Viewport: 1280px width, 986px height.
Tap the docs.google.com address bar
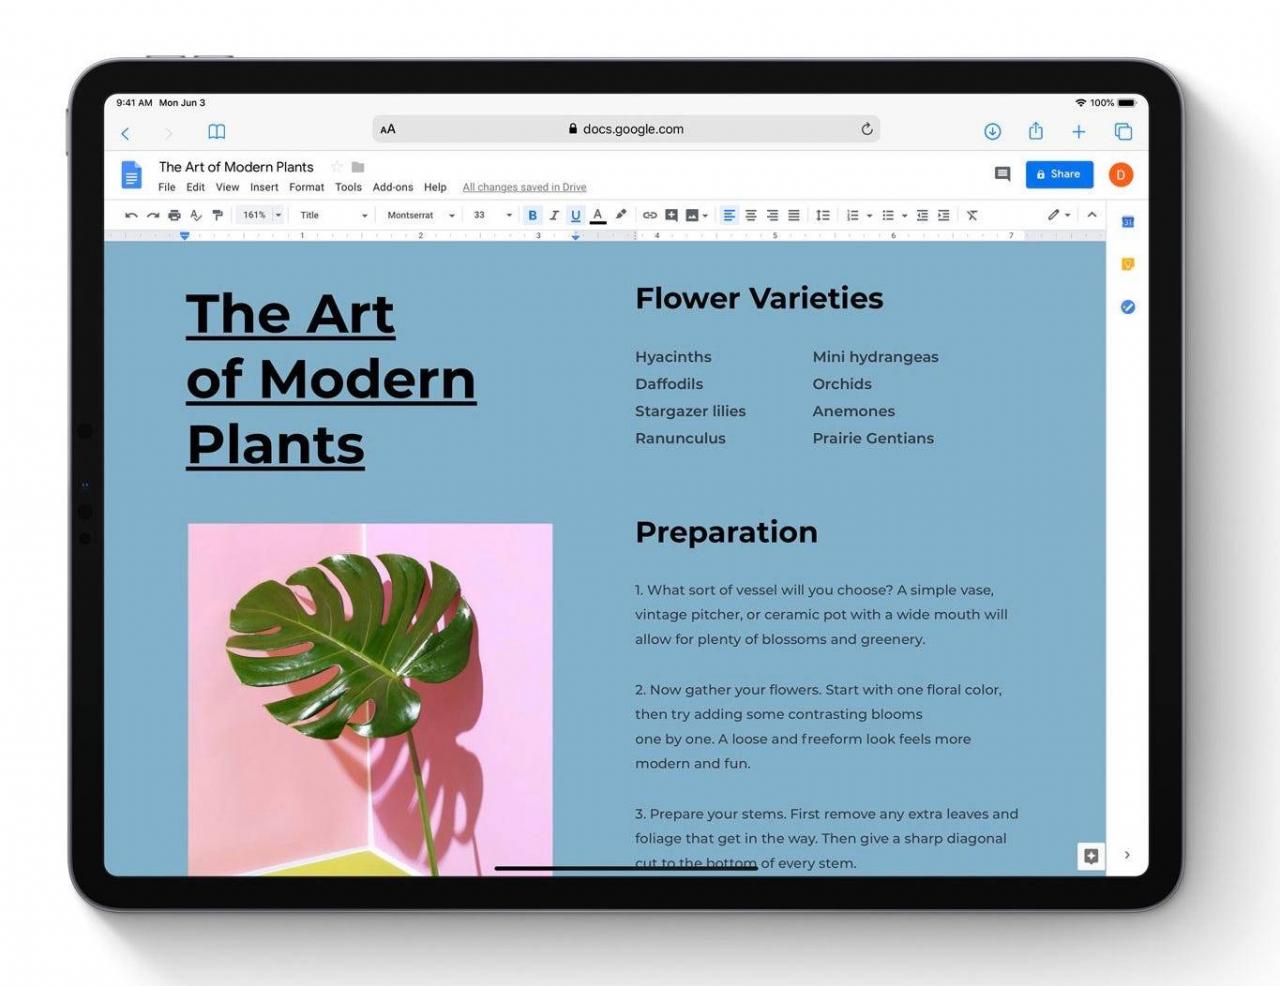click(626, 129)
